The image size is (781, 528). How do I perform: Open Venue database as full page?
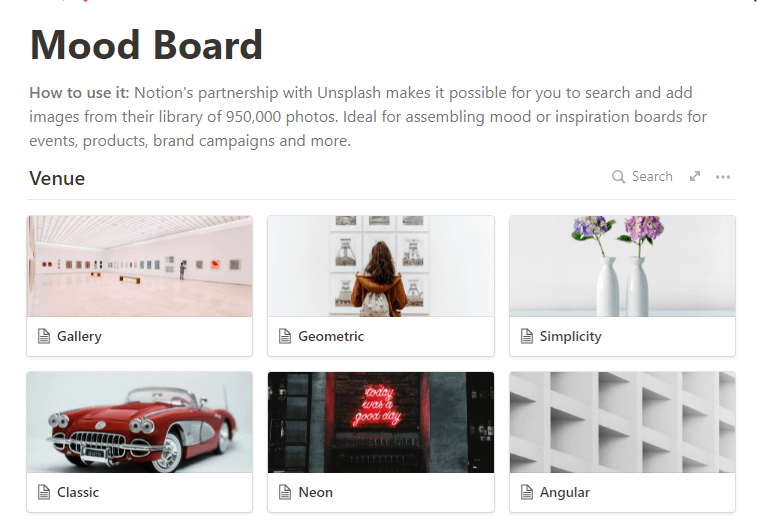click(x=695, y=176)
